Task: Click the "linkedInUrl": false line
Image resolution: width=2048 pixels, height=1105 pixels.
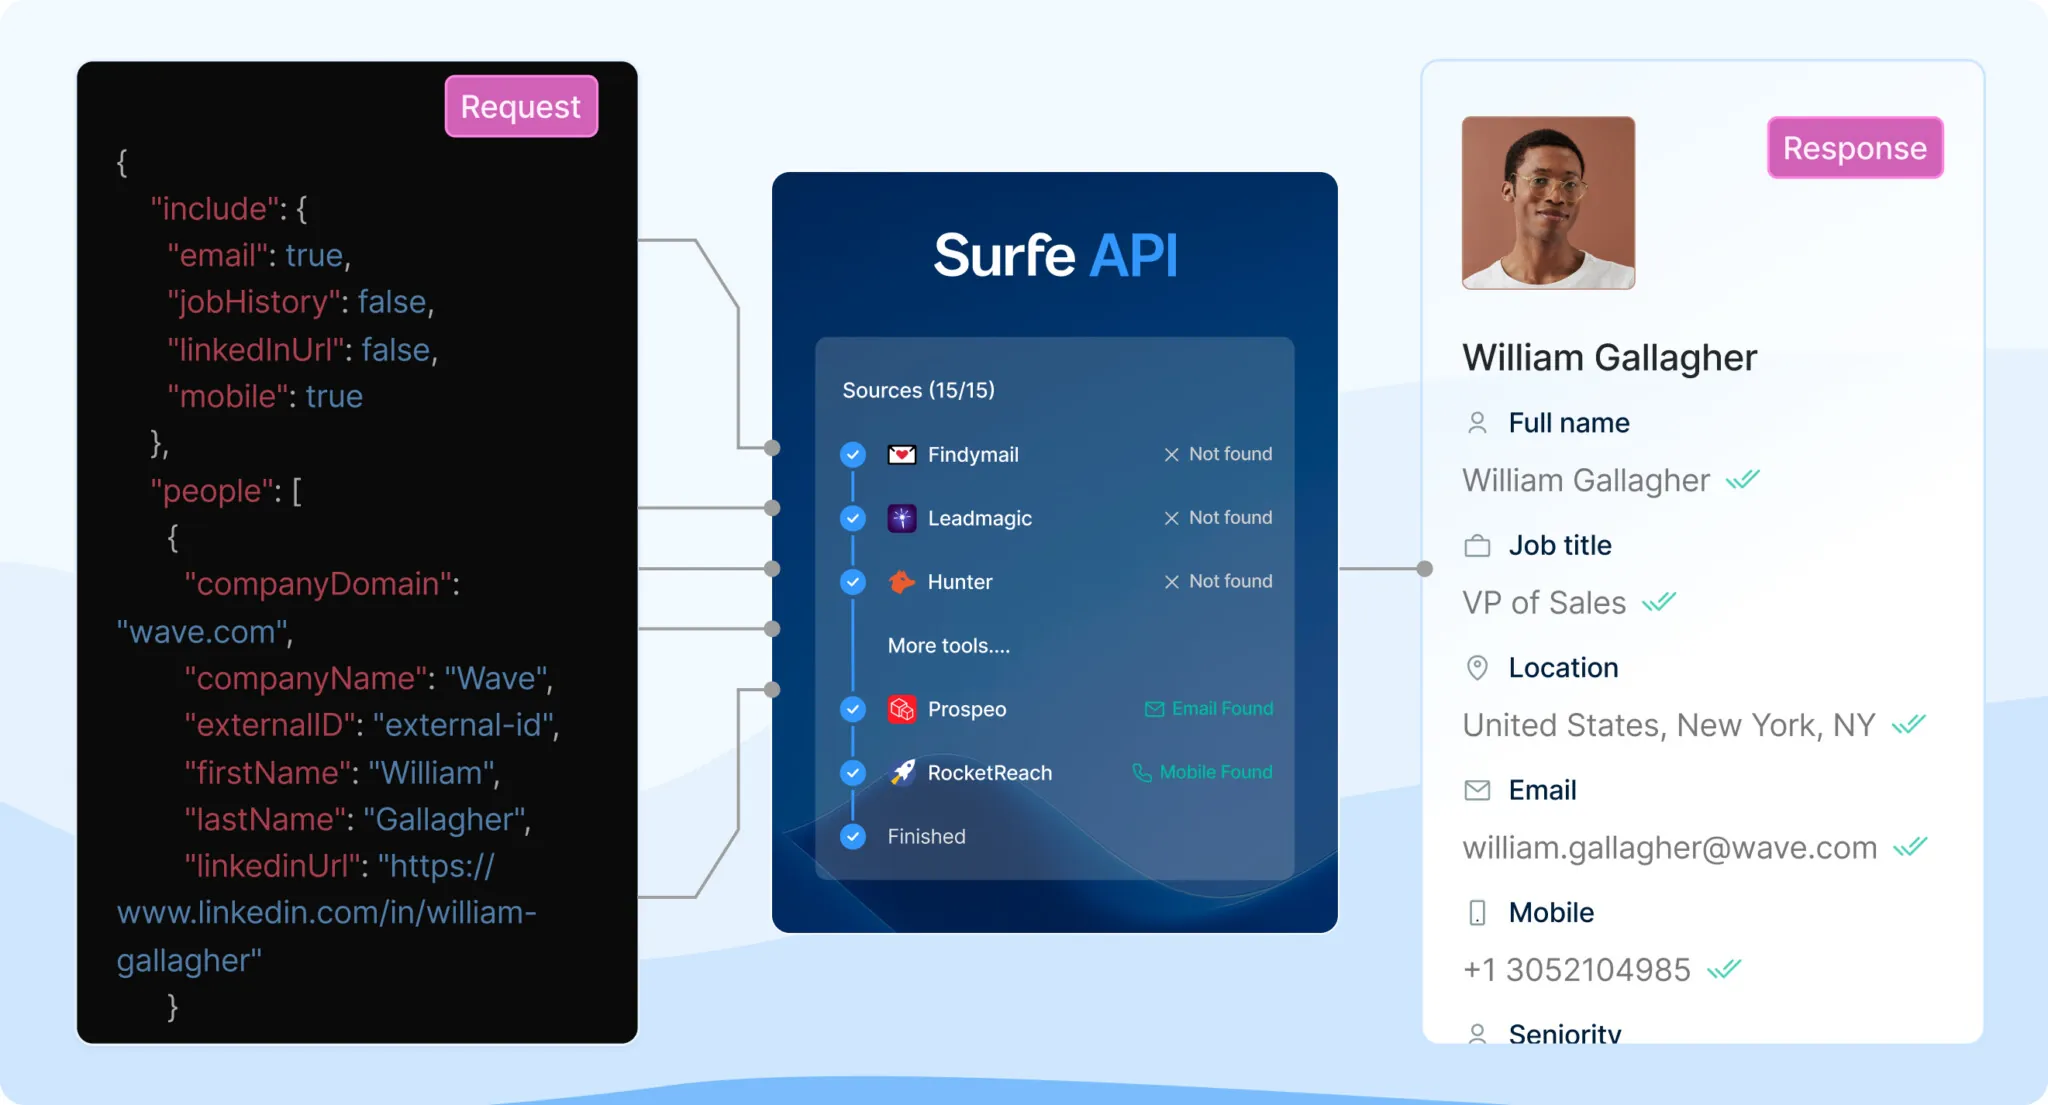Action: (303, 350)
